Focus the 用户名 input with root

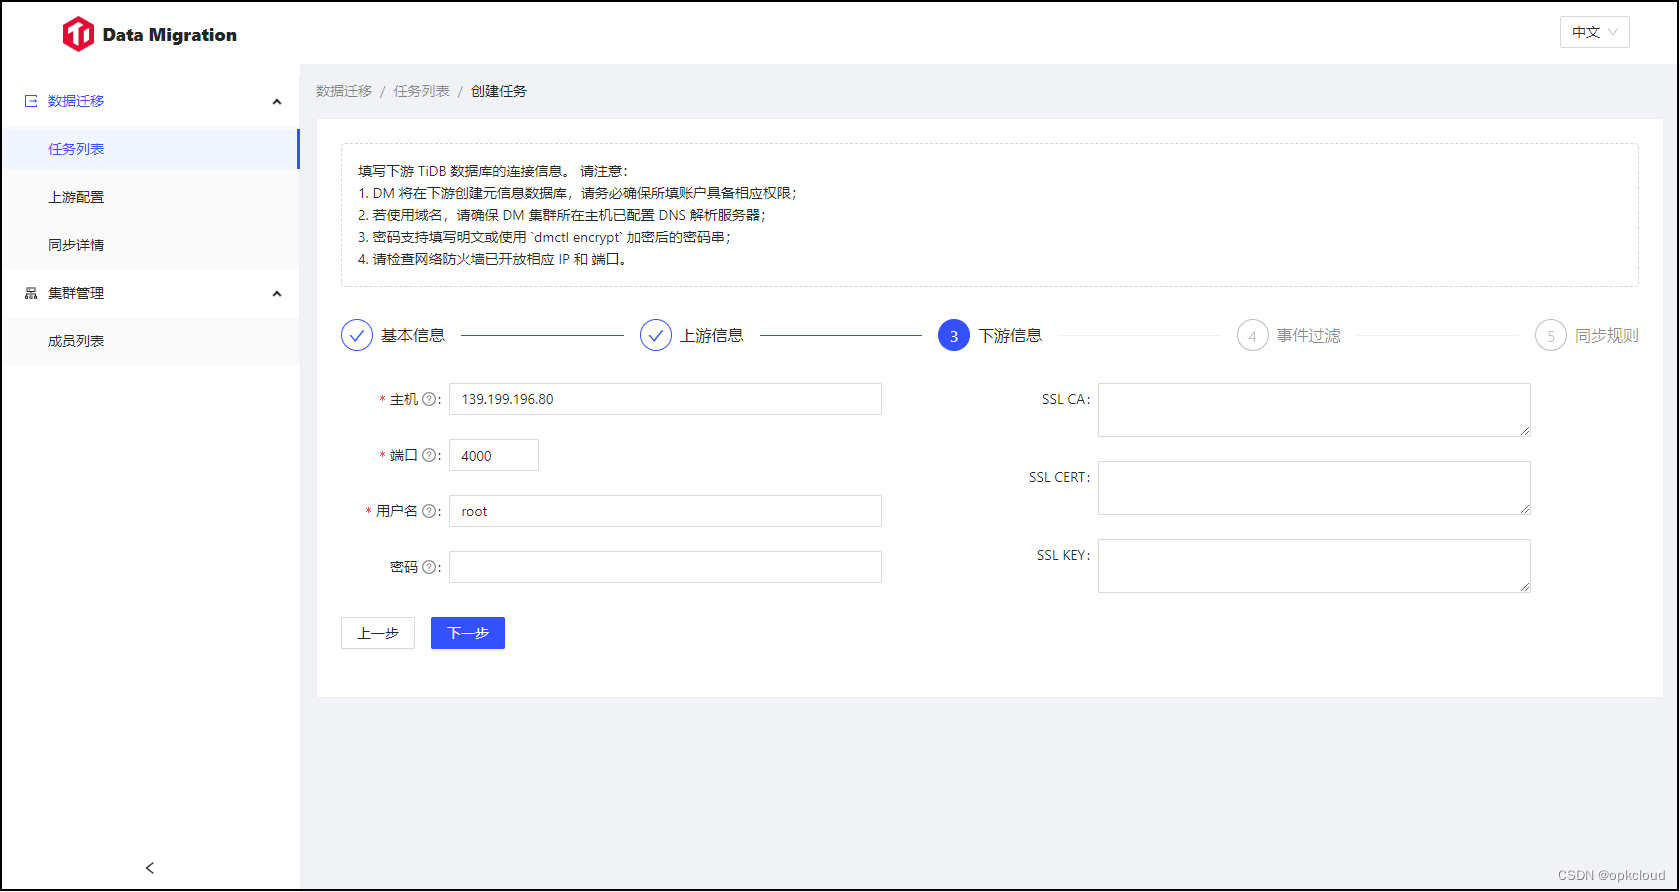(x=665, y=511)
